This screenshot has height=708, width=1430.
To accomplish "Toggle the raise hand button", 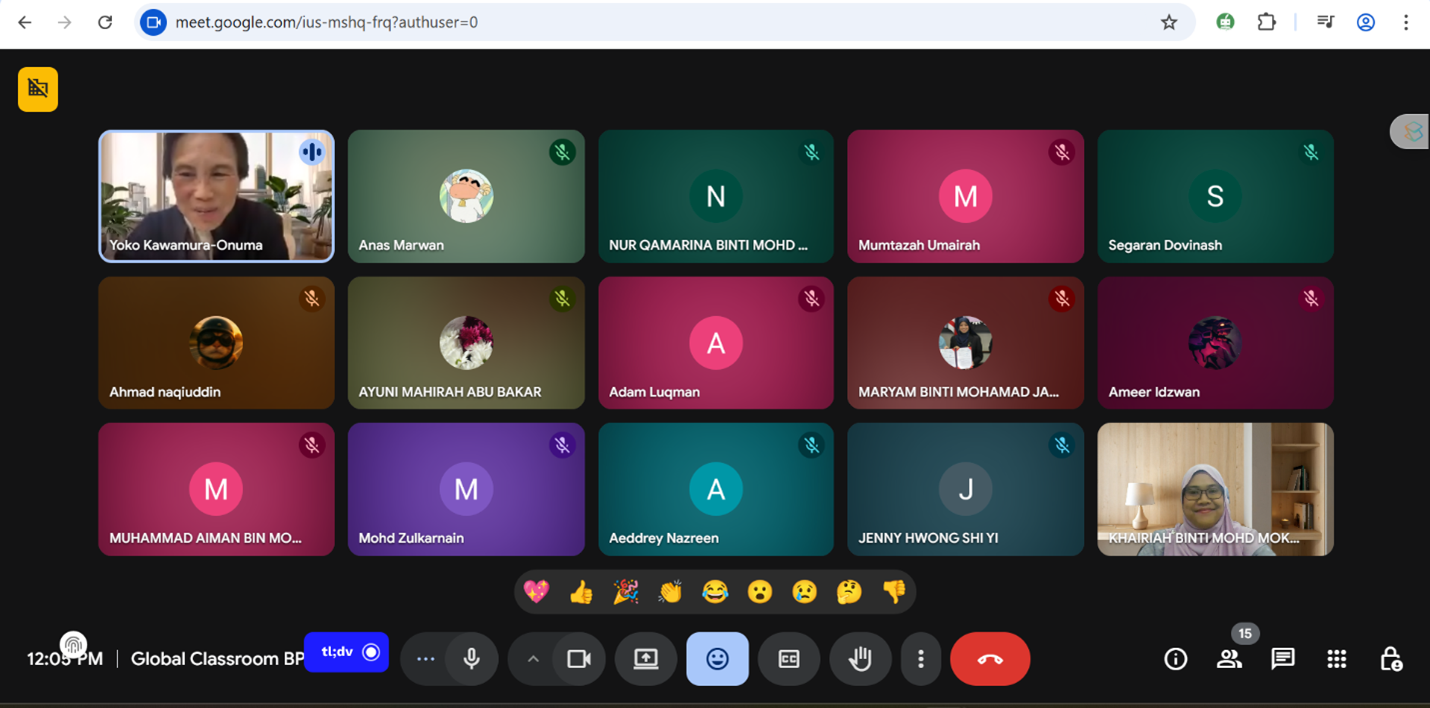I will click(x=859, y=659).
